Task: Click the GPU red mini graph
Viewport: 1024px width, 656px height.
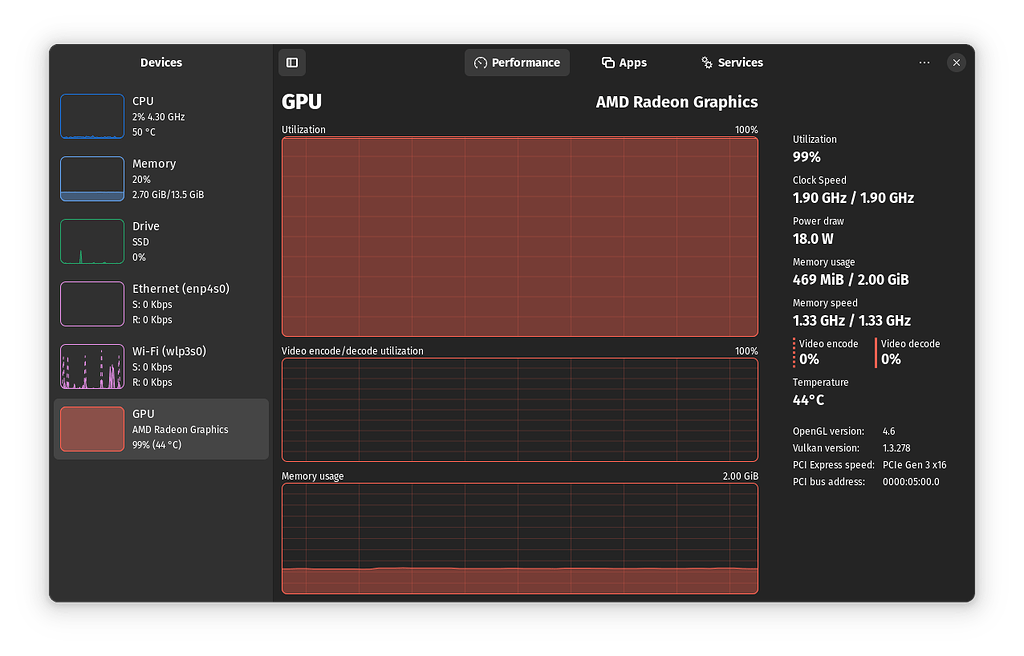Action: tap(92, 428)
